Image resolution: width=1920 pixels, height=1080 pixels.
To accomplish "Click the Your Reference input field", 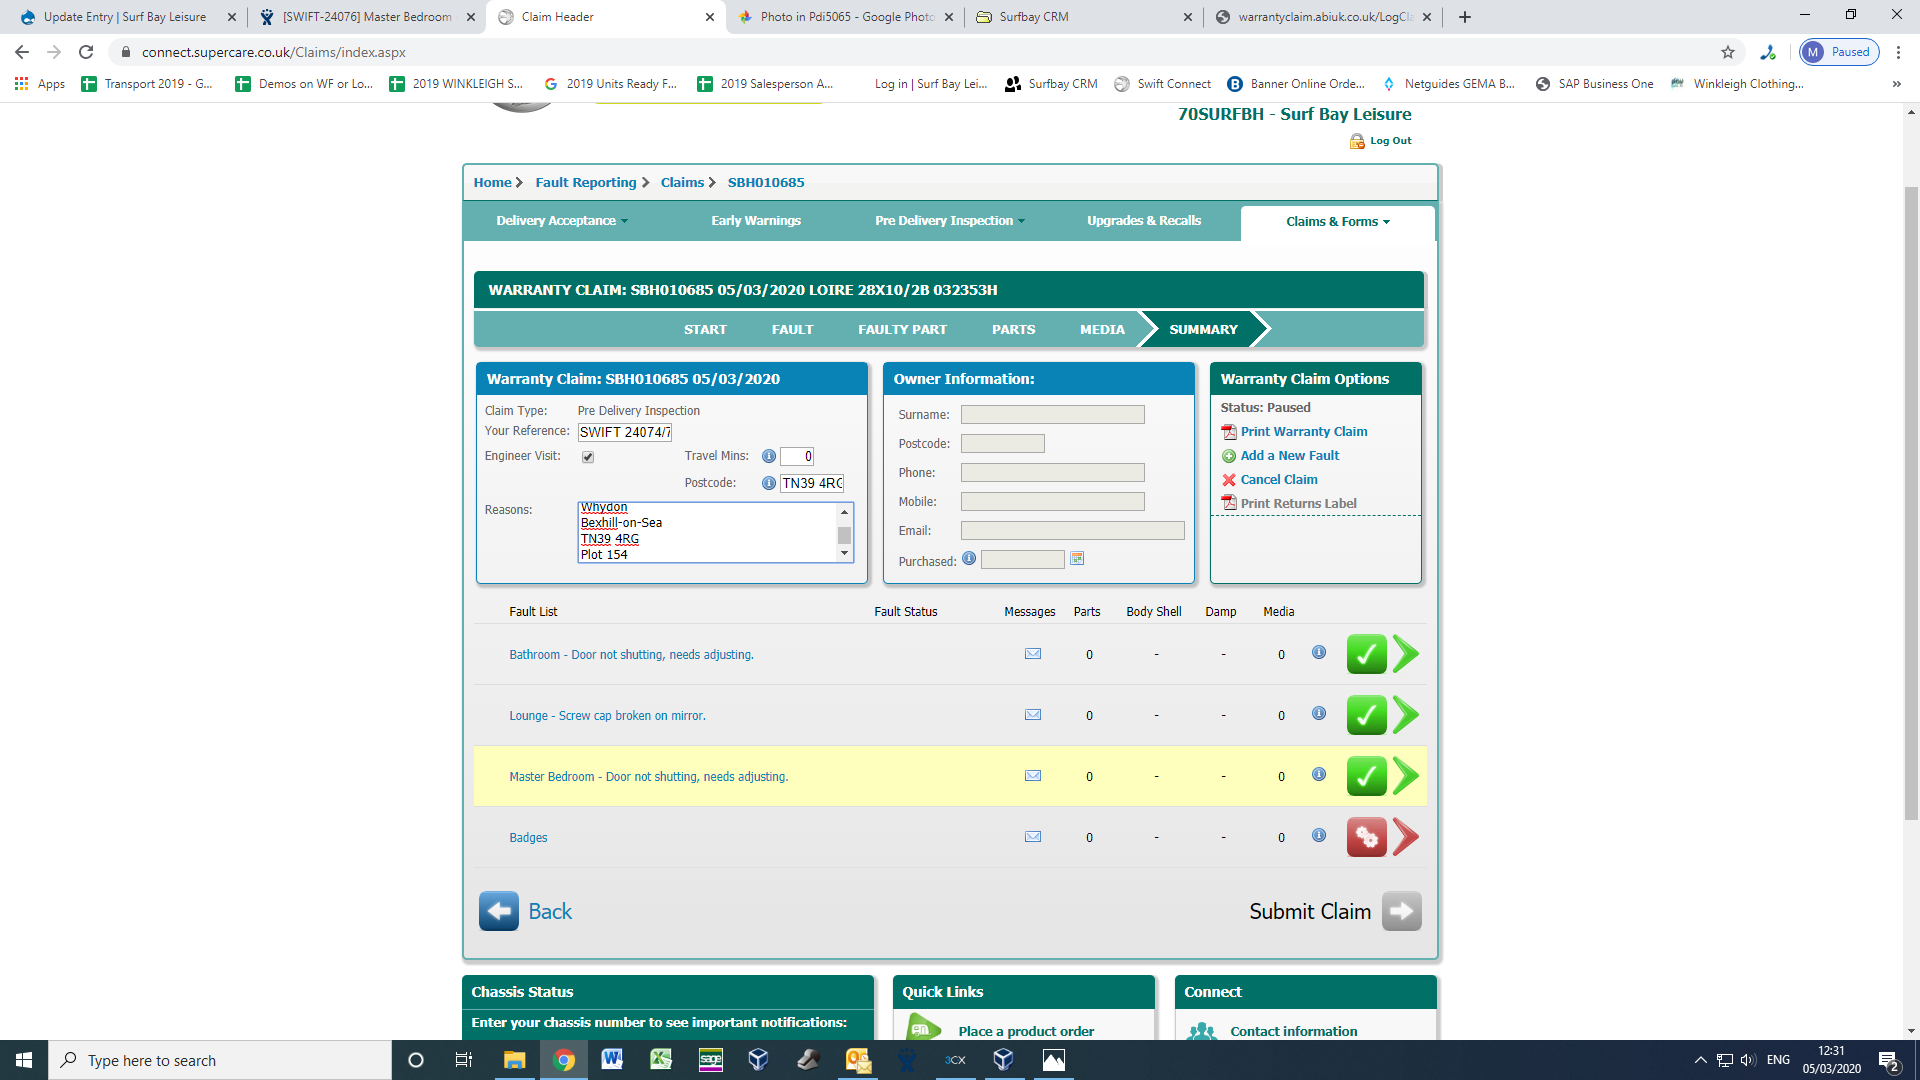I will 625,432.
